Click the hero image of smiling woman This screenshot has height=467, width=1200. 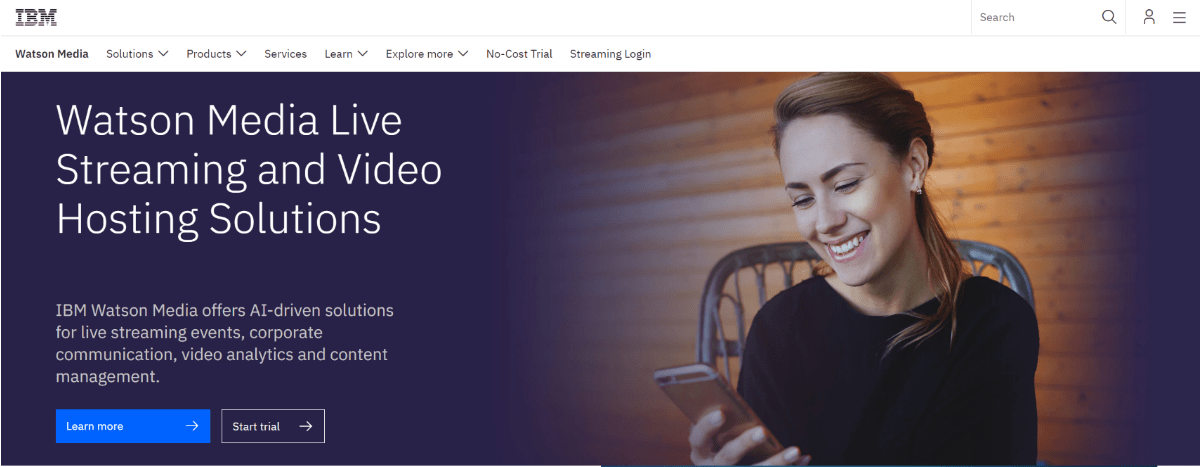pos(860,270)
